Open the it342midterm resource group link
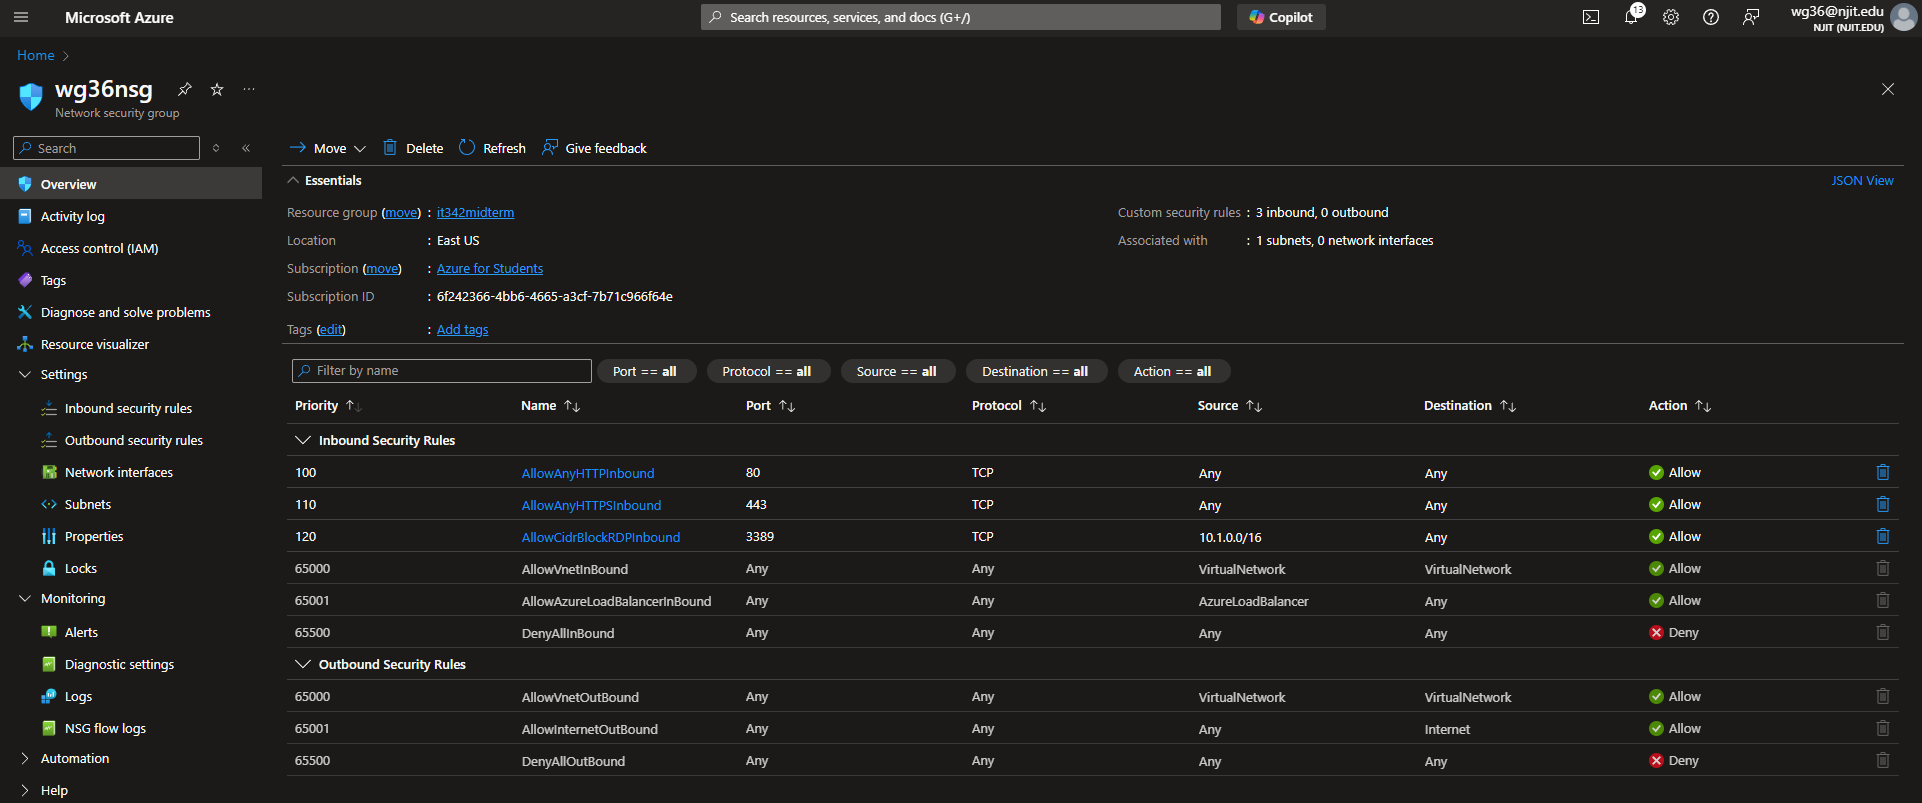 (475, 213)
